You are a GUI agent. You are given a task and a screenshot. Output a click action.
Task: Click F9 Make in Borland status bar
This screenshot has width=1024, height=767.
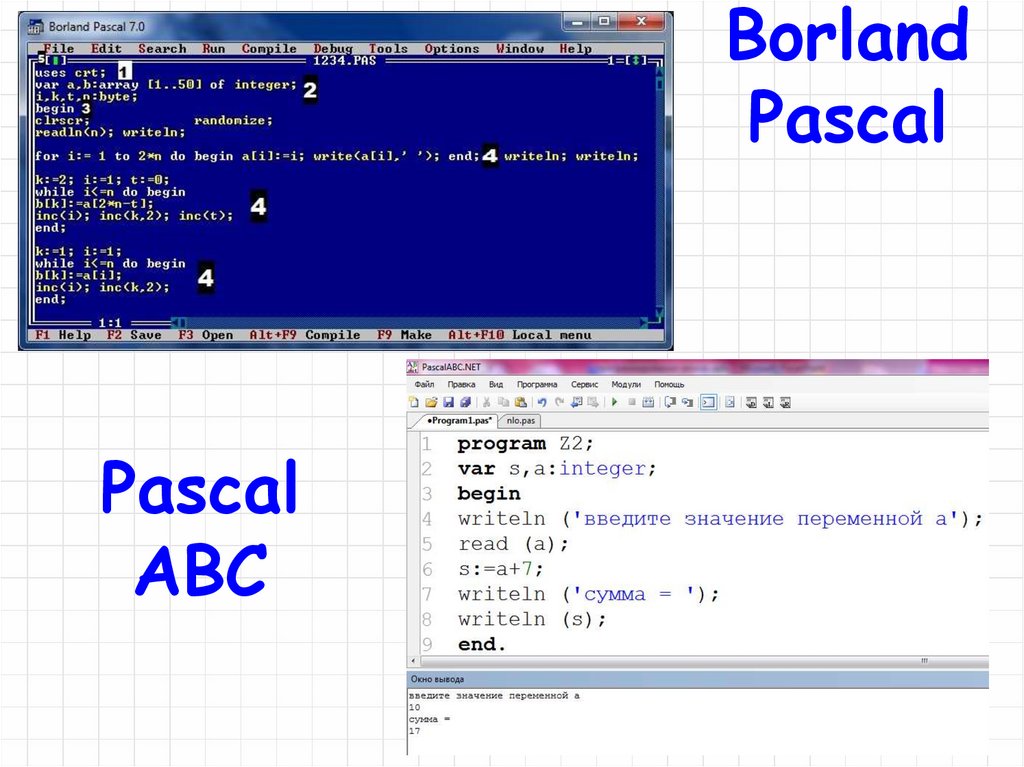click(x=404, y=335)
